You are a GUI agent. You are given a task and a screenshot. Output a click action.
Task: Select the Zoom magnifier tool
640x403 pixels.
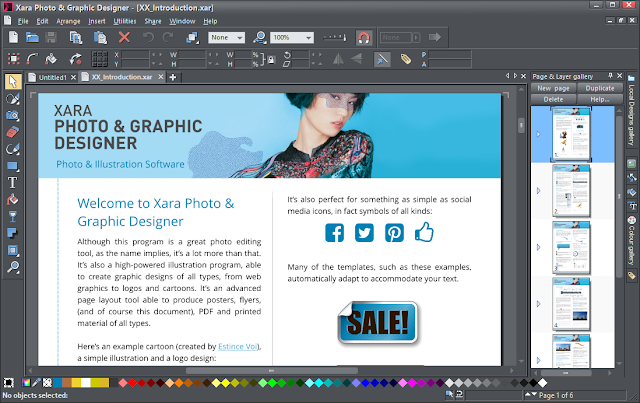[x=13, y=267]
